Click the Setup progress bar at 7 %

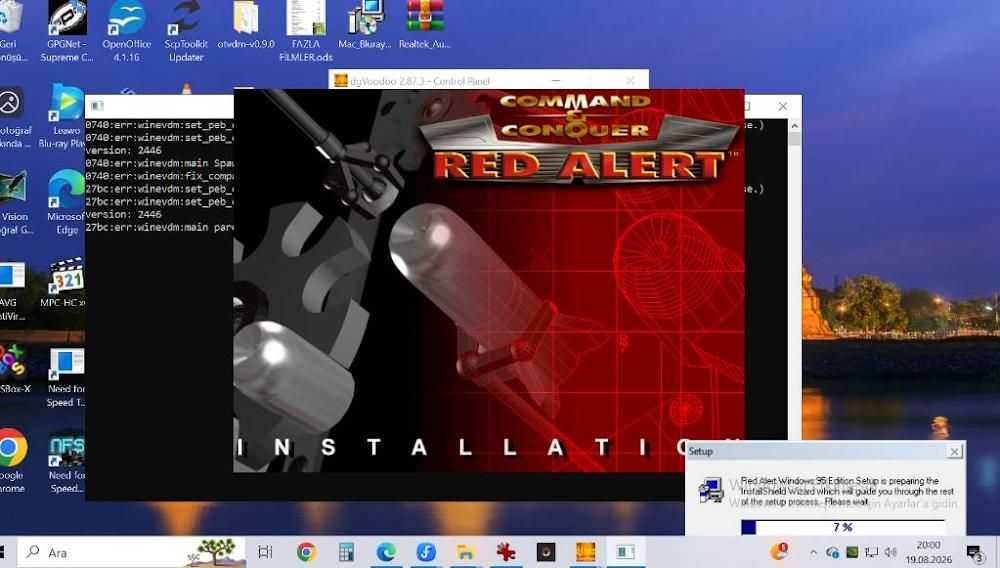tap(843, 527)
